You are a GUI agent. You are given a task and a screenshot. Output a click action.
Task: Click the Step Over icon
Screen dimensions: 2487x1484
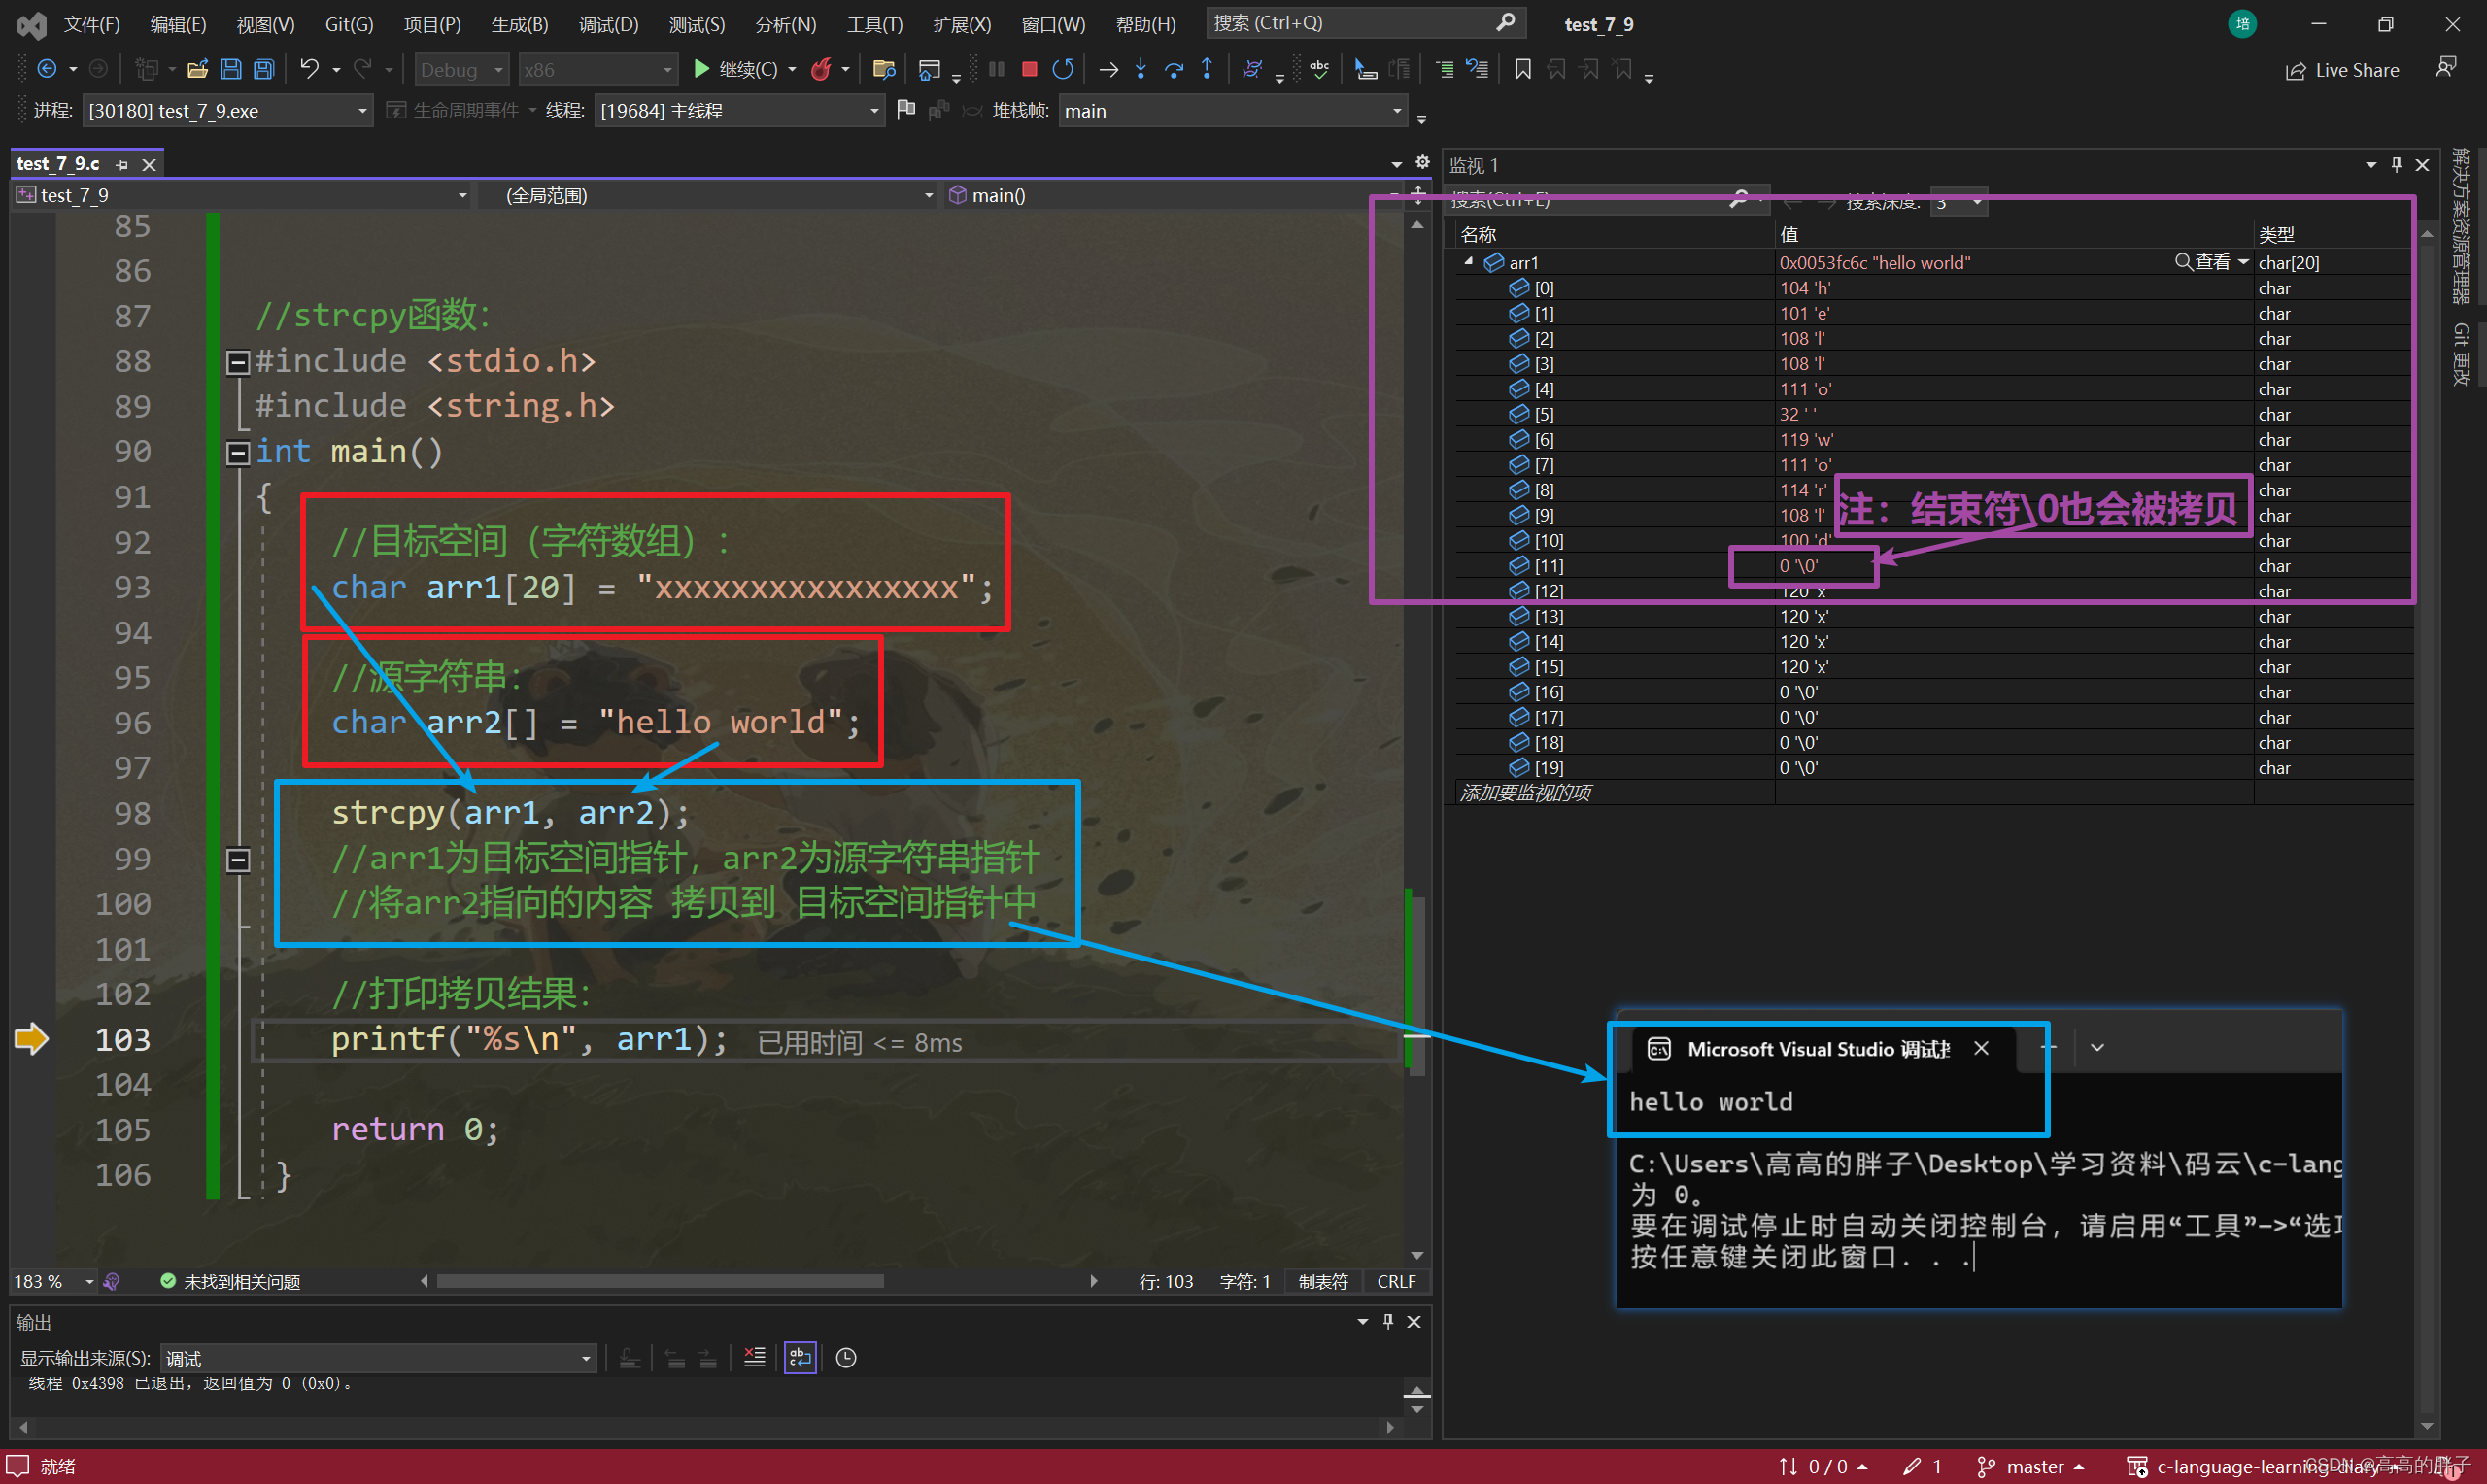point(1174,69)
